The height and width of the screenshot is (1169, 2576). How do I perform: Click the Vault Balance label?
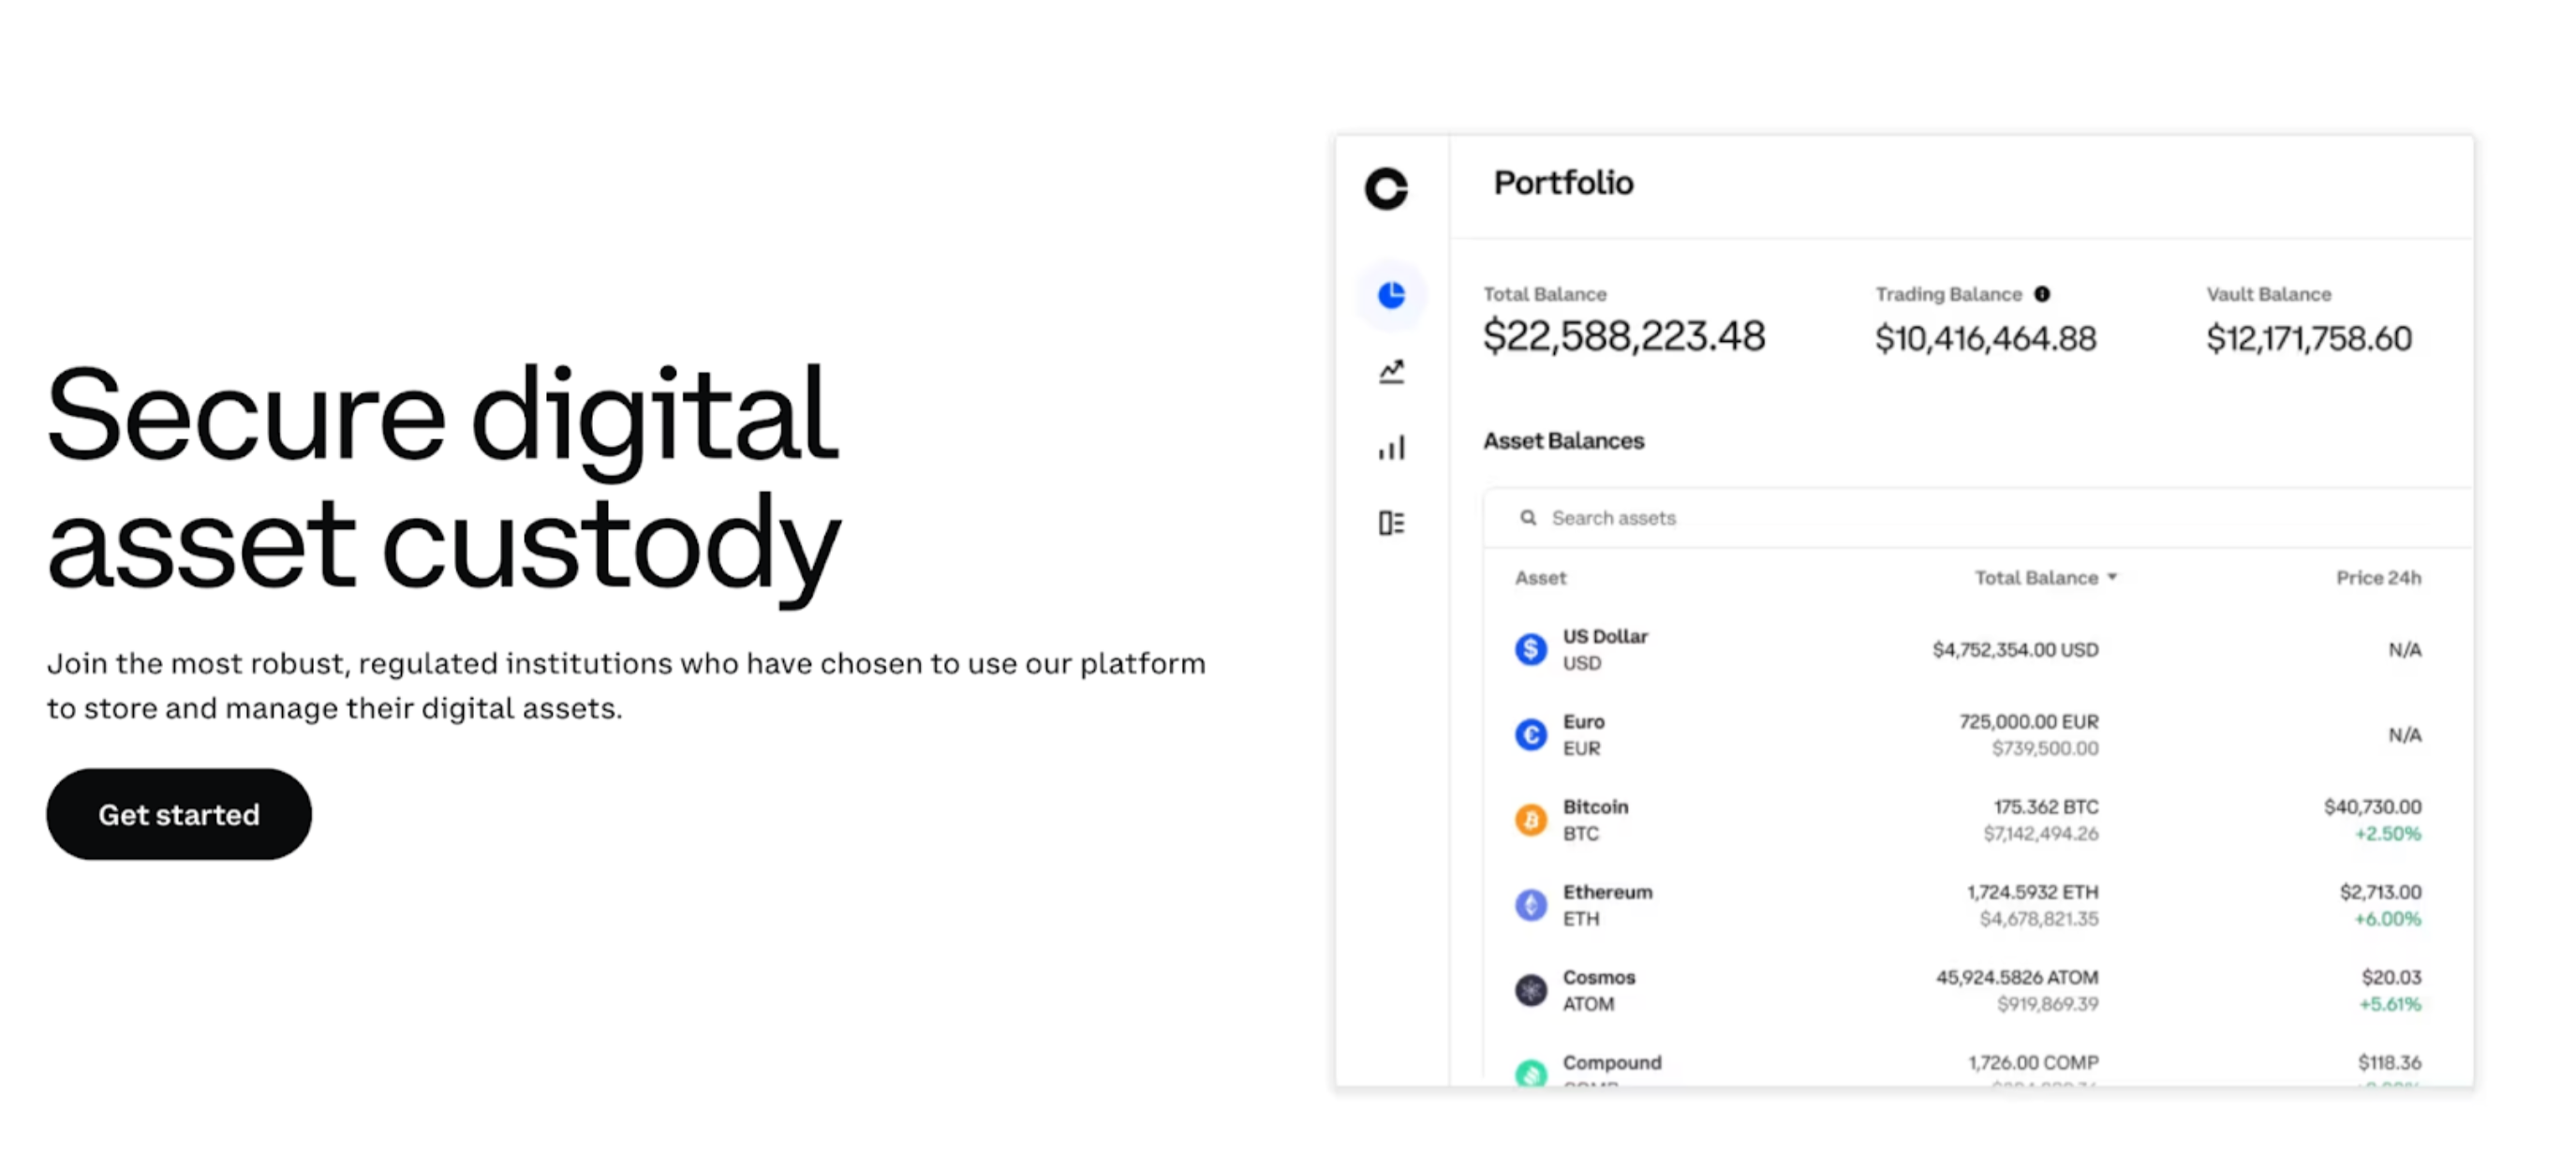[x=2269, y=294]
